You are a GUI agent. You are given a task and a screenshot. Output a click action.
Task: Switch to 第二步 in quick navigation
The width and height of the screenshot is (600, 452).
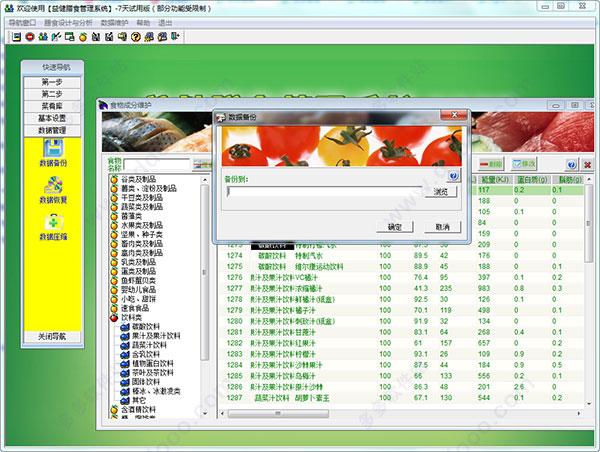tap(52, 94)
